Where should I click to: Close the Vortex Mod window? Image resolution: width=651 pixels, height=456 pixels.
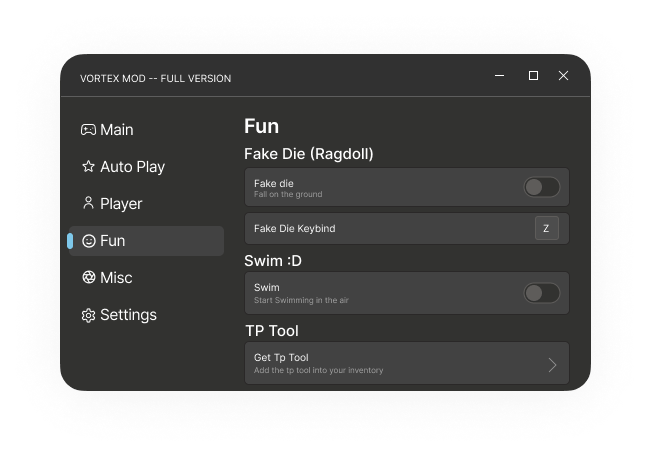pyautogui.click(x=563, y=76)
